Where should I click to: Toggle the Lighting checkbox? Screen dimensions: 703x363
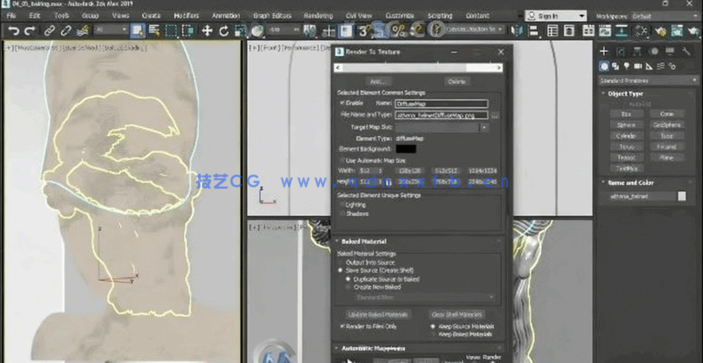(343, 205)
